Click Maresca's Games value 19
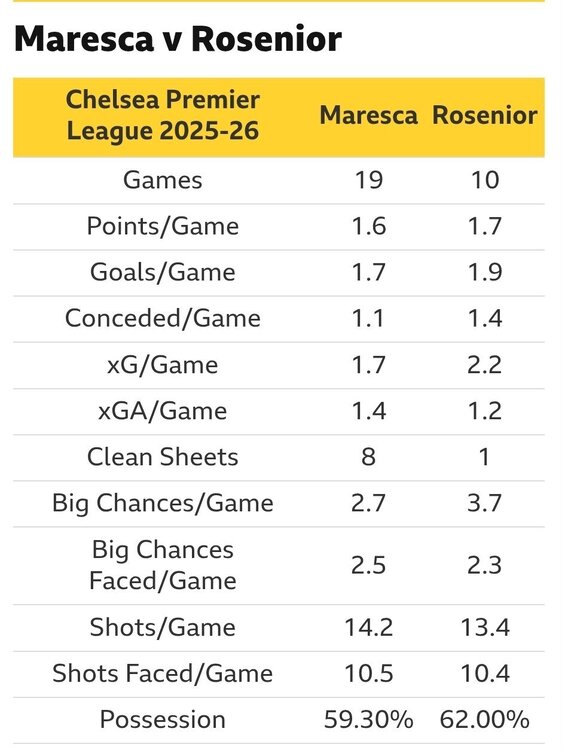This screenshot has width=562, height=750. coord(368,180)
